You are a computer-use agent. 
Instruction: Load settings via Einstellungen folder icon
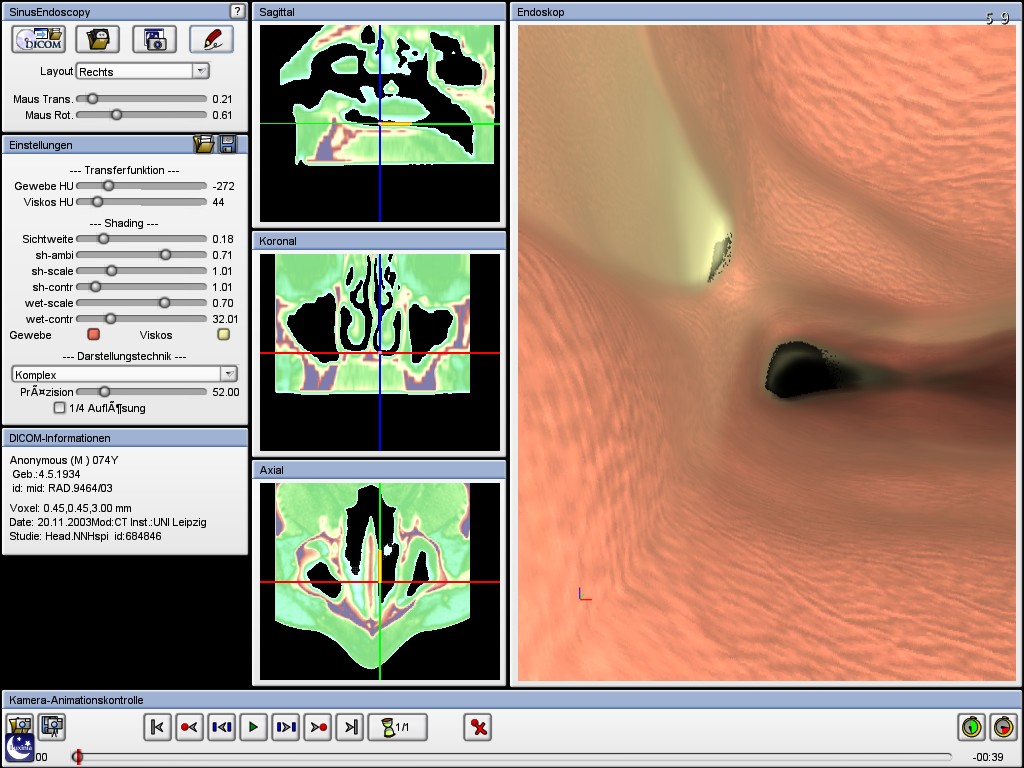tap(204, 145)
